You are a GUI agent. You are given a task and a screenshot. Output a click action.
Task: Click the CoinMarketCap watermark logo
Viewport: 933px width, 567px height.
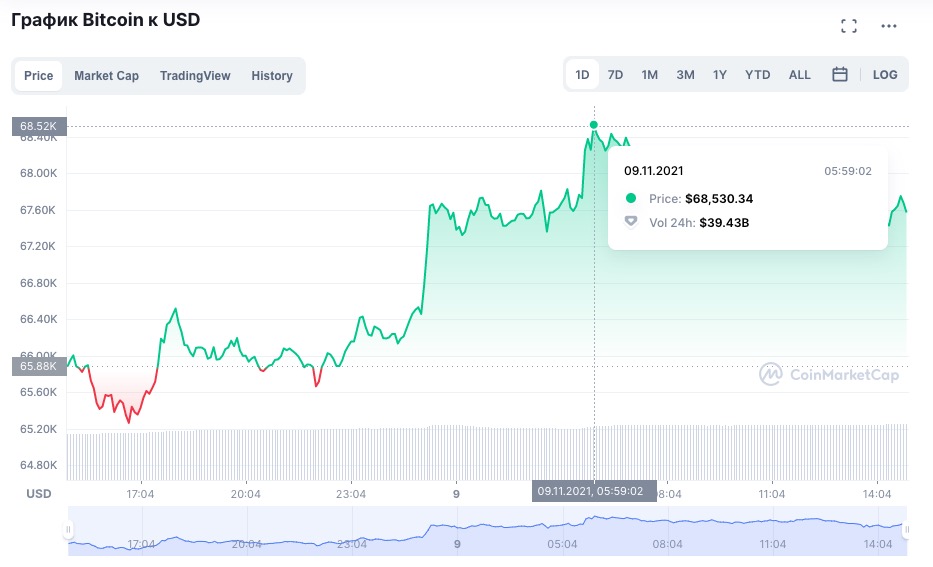point(829,374)
